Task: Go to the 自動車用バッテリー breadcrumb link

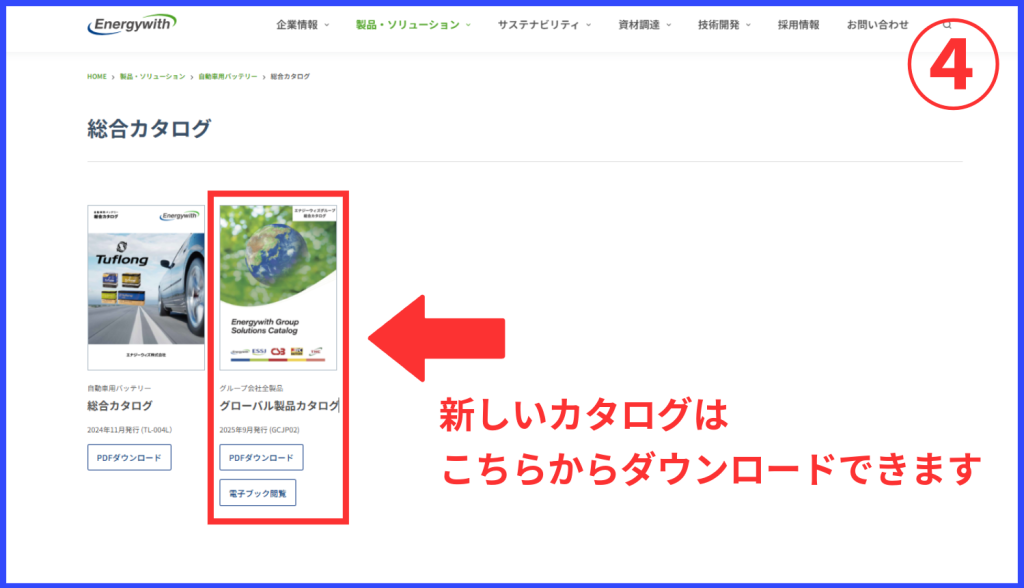Action: [228, 76]
